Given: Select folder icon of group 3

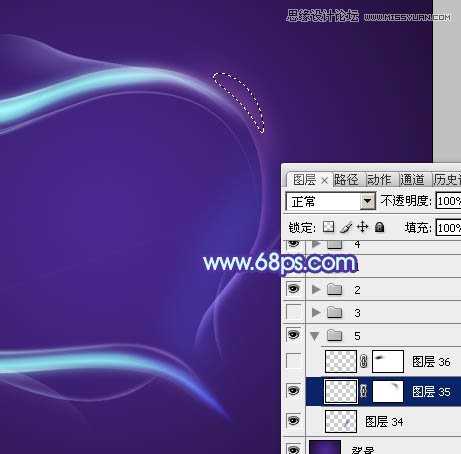Looking at the screenshot, I should 335,312.
